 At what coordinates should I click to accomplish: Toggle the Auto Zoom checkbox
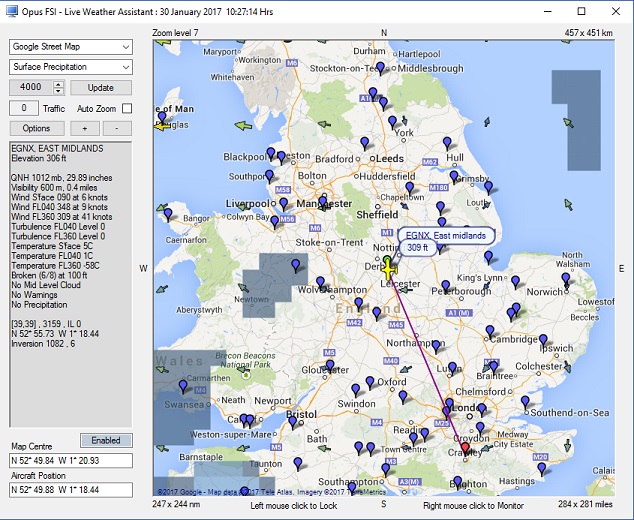tap(127, 108)
